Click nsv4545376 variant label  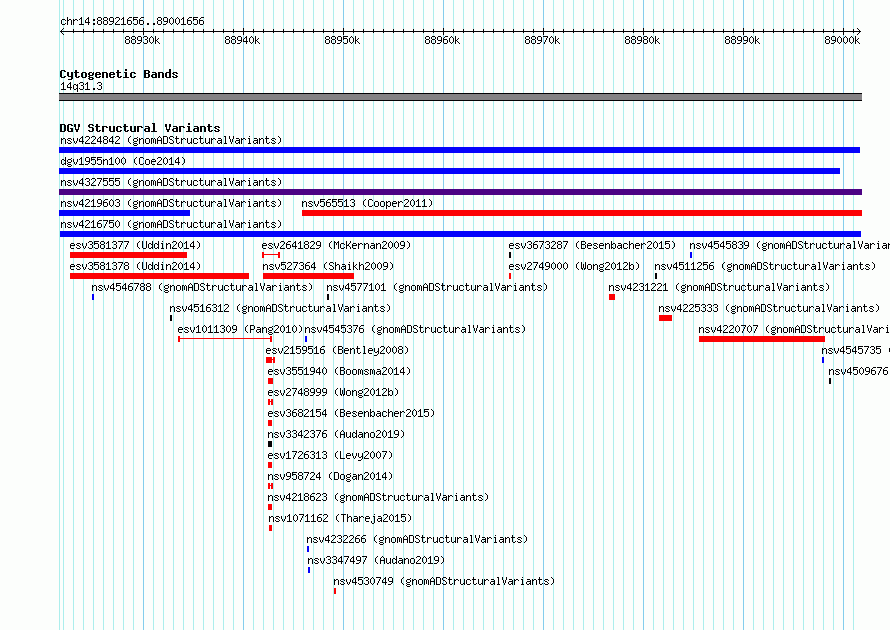(415, 329)
